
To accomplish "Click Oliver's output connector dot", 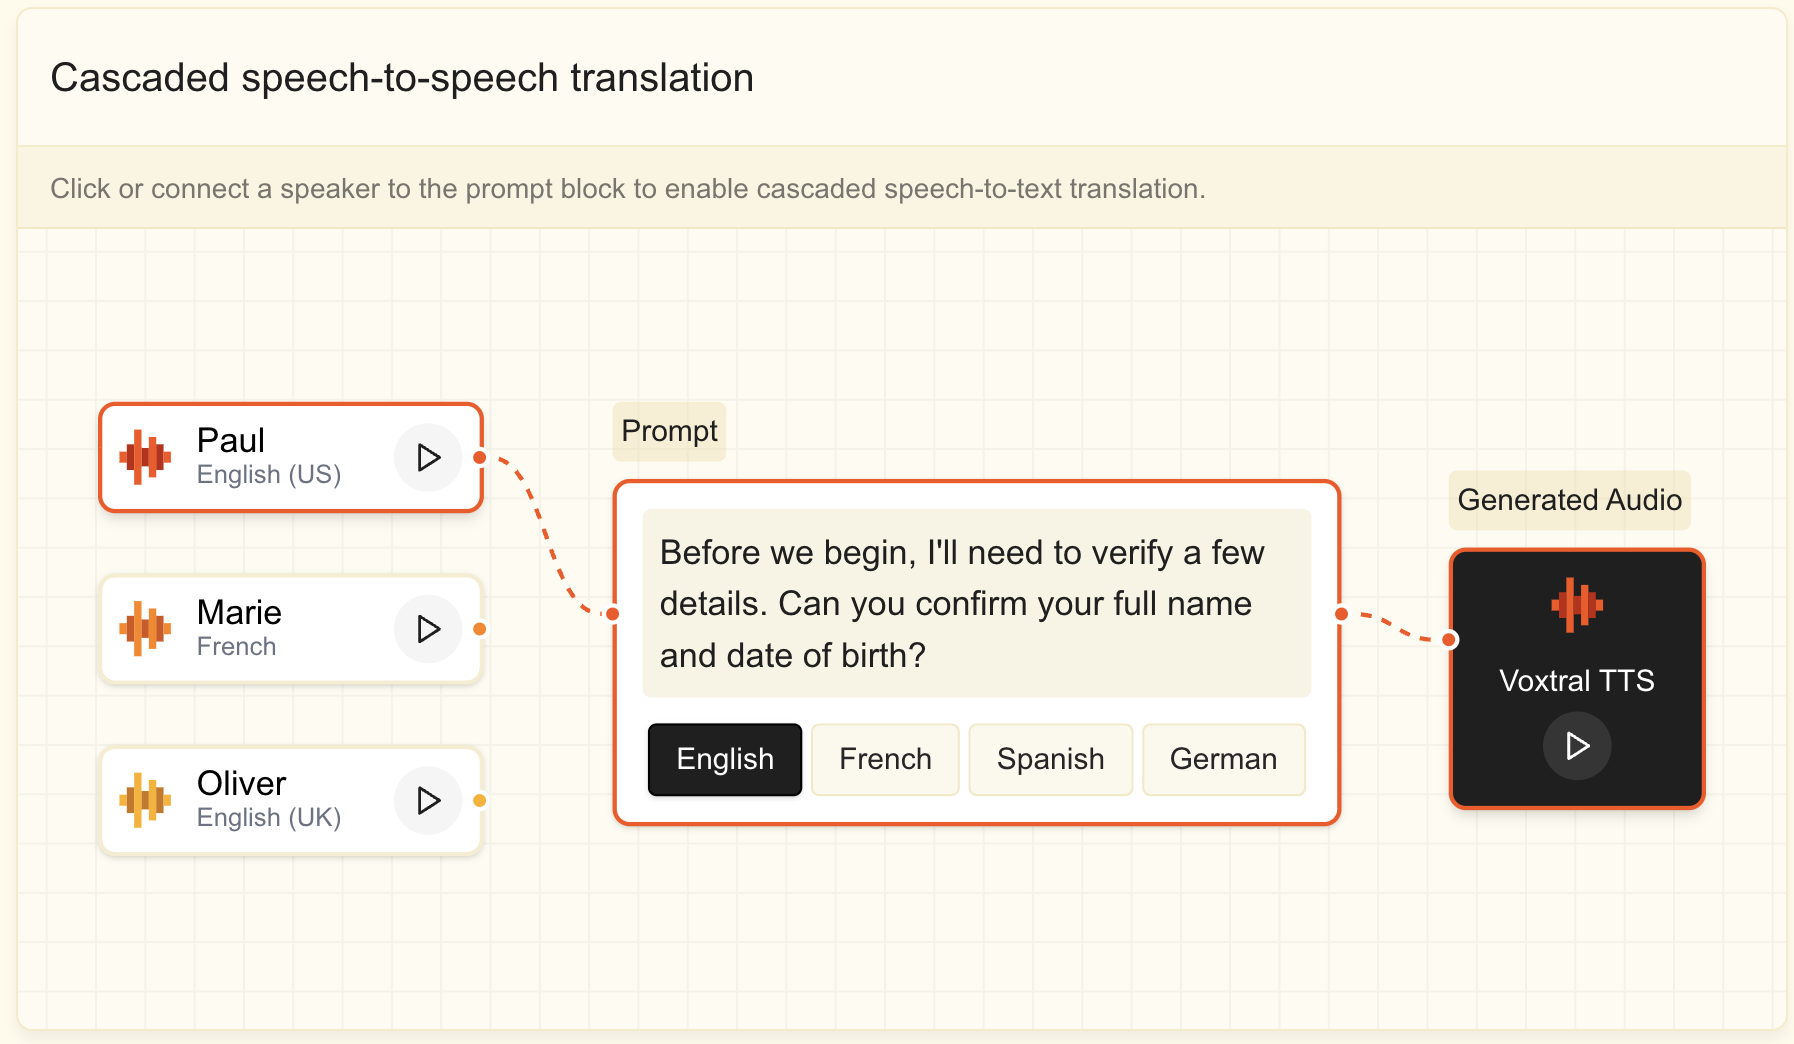I will [480, 800].
